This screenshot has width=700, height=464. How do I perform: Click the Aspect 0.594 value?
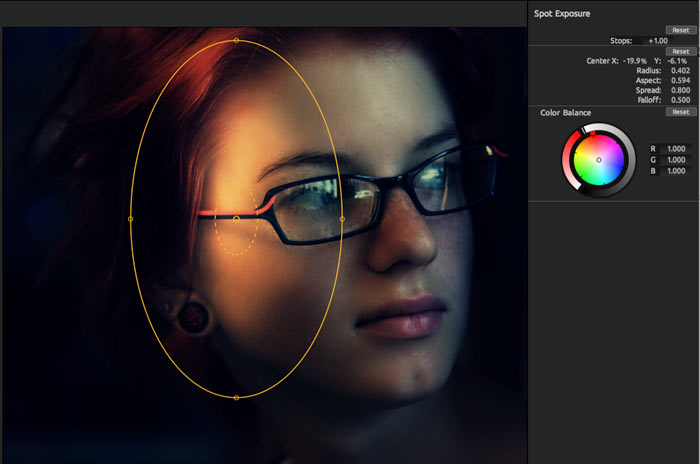680,80
